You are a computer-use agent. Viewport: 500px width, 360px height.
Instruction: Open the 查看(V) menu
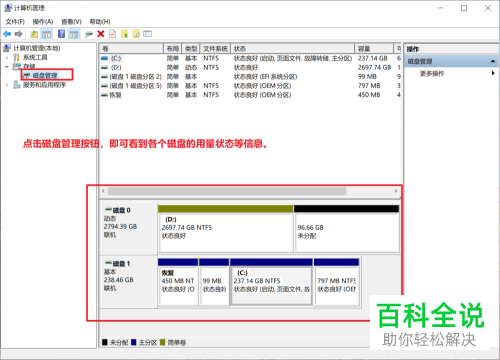pos(71,22)
